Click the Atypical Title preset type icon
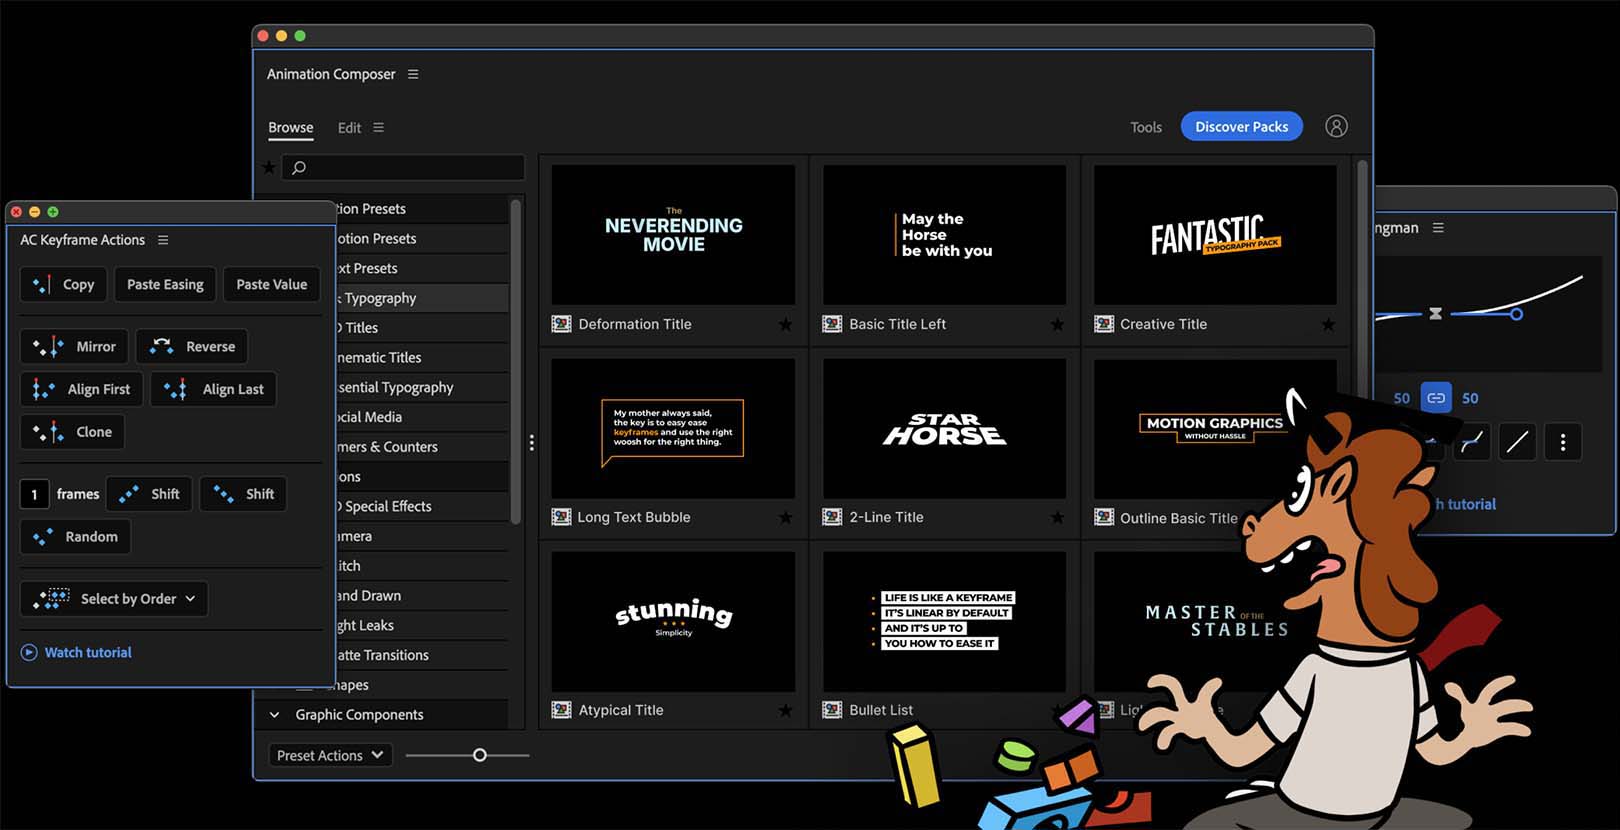The image size is (1620, 830). 562,710
